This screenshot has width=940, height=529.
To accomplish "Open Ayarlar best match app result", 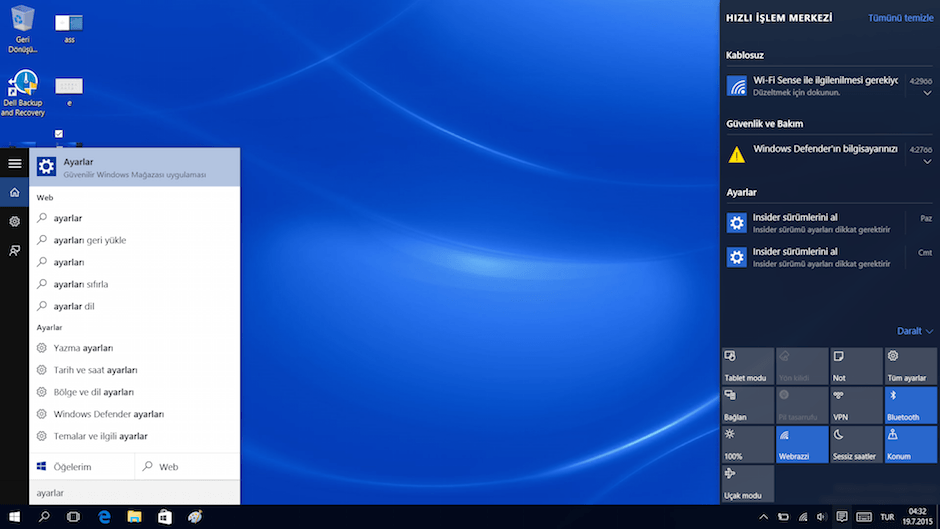I will tap(135, 167).
